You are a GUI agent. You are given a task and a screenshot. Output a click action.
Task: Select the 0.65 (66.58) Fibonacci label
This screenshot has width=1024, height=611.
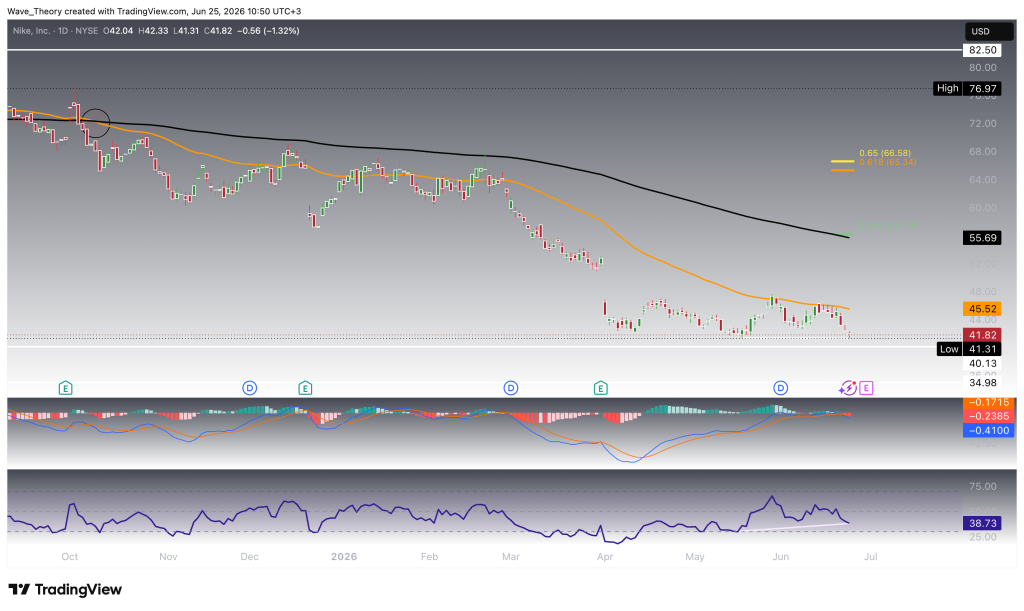[x=885, y=153]
